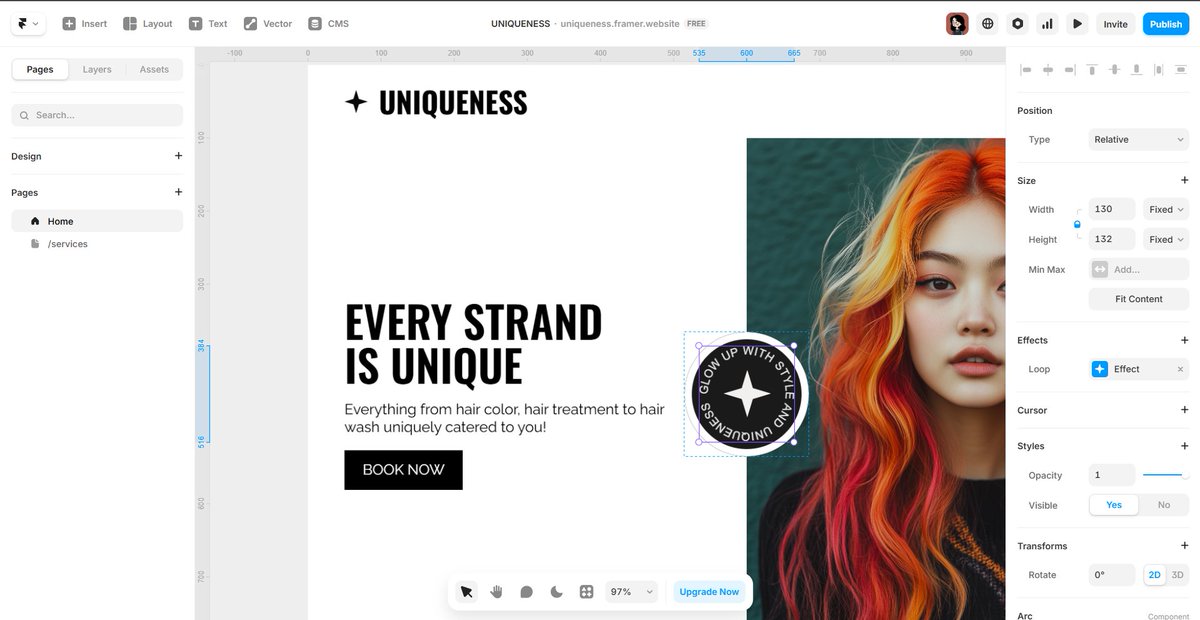Select 3D rotation mode
The image size is (1200, 620).
point(1177,575)
